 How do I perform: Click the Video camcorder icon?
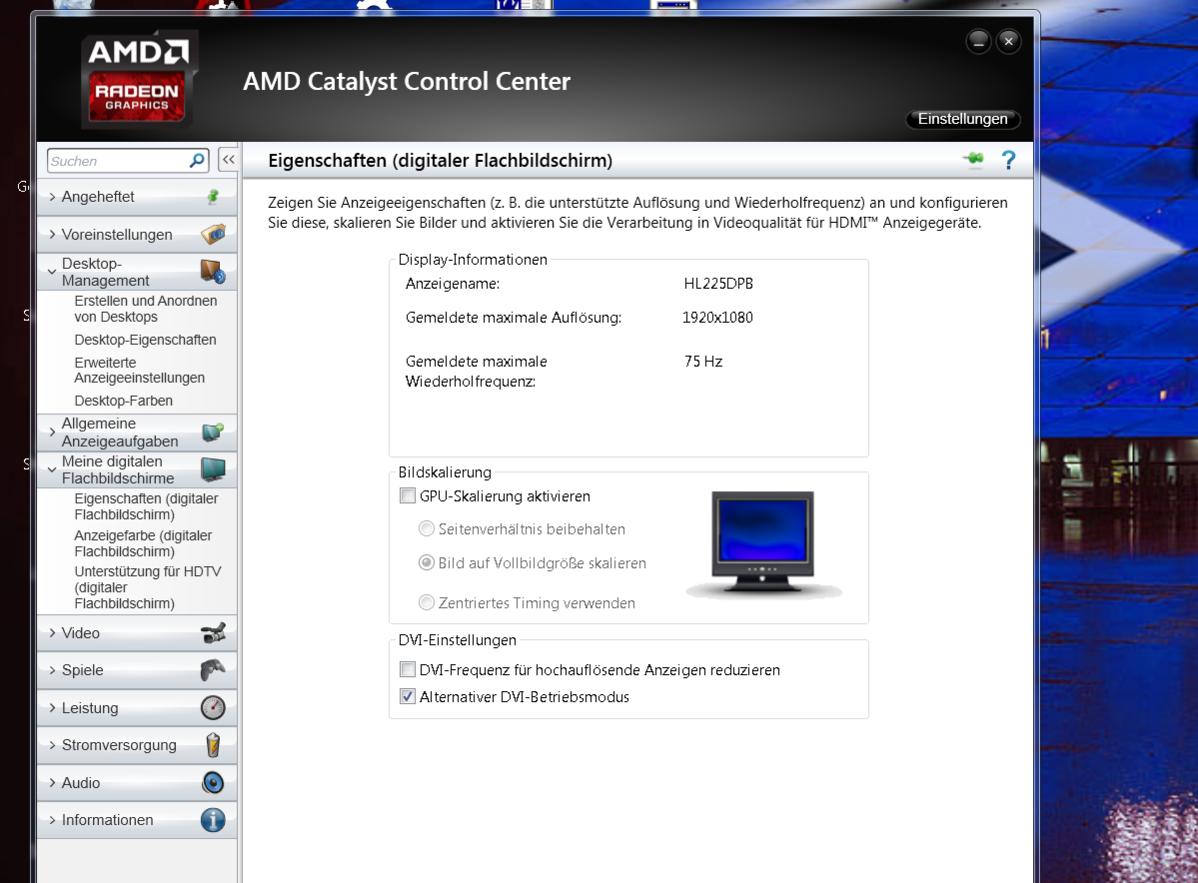pyautogui.click(x=213, y=632)
